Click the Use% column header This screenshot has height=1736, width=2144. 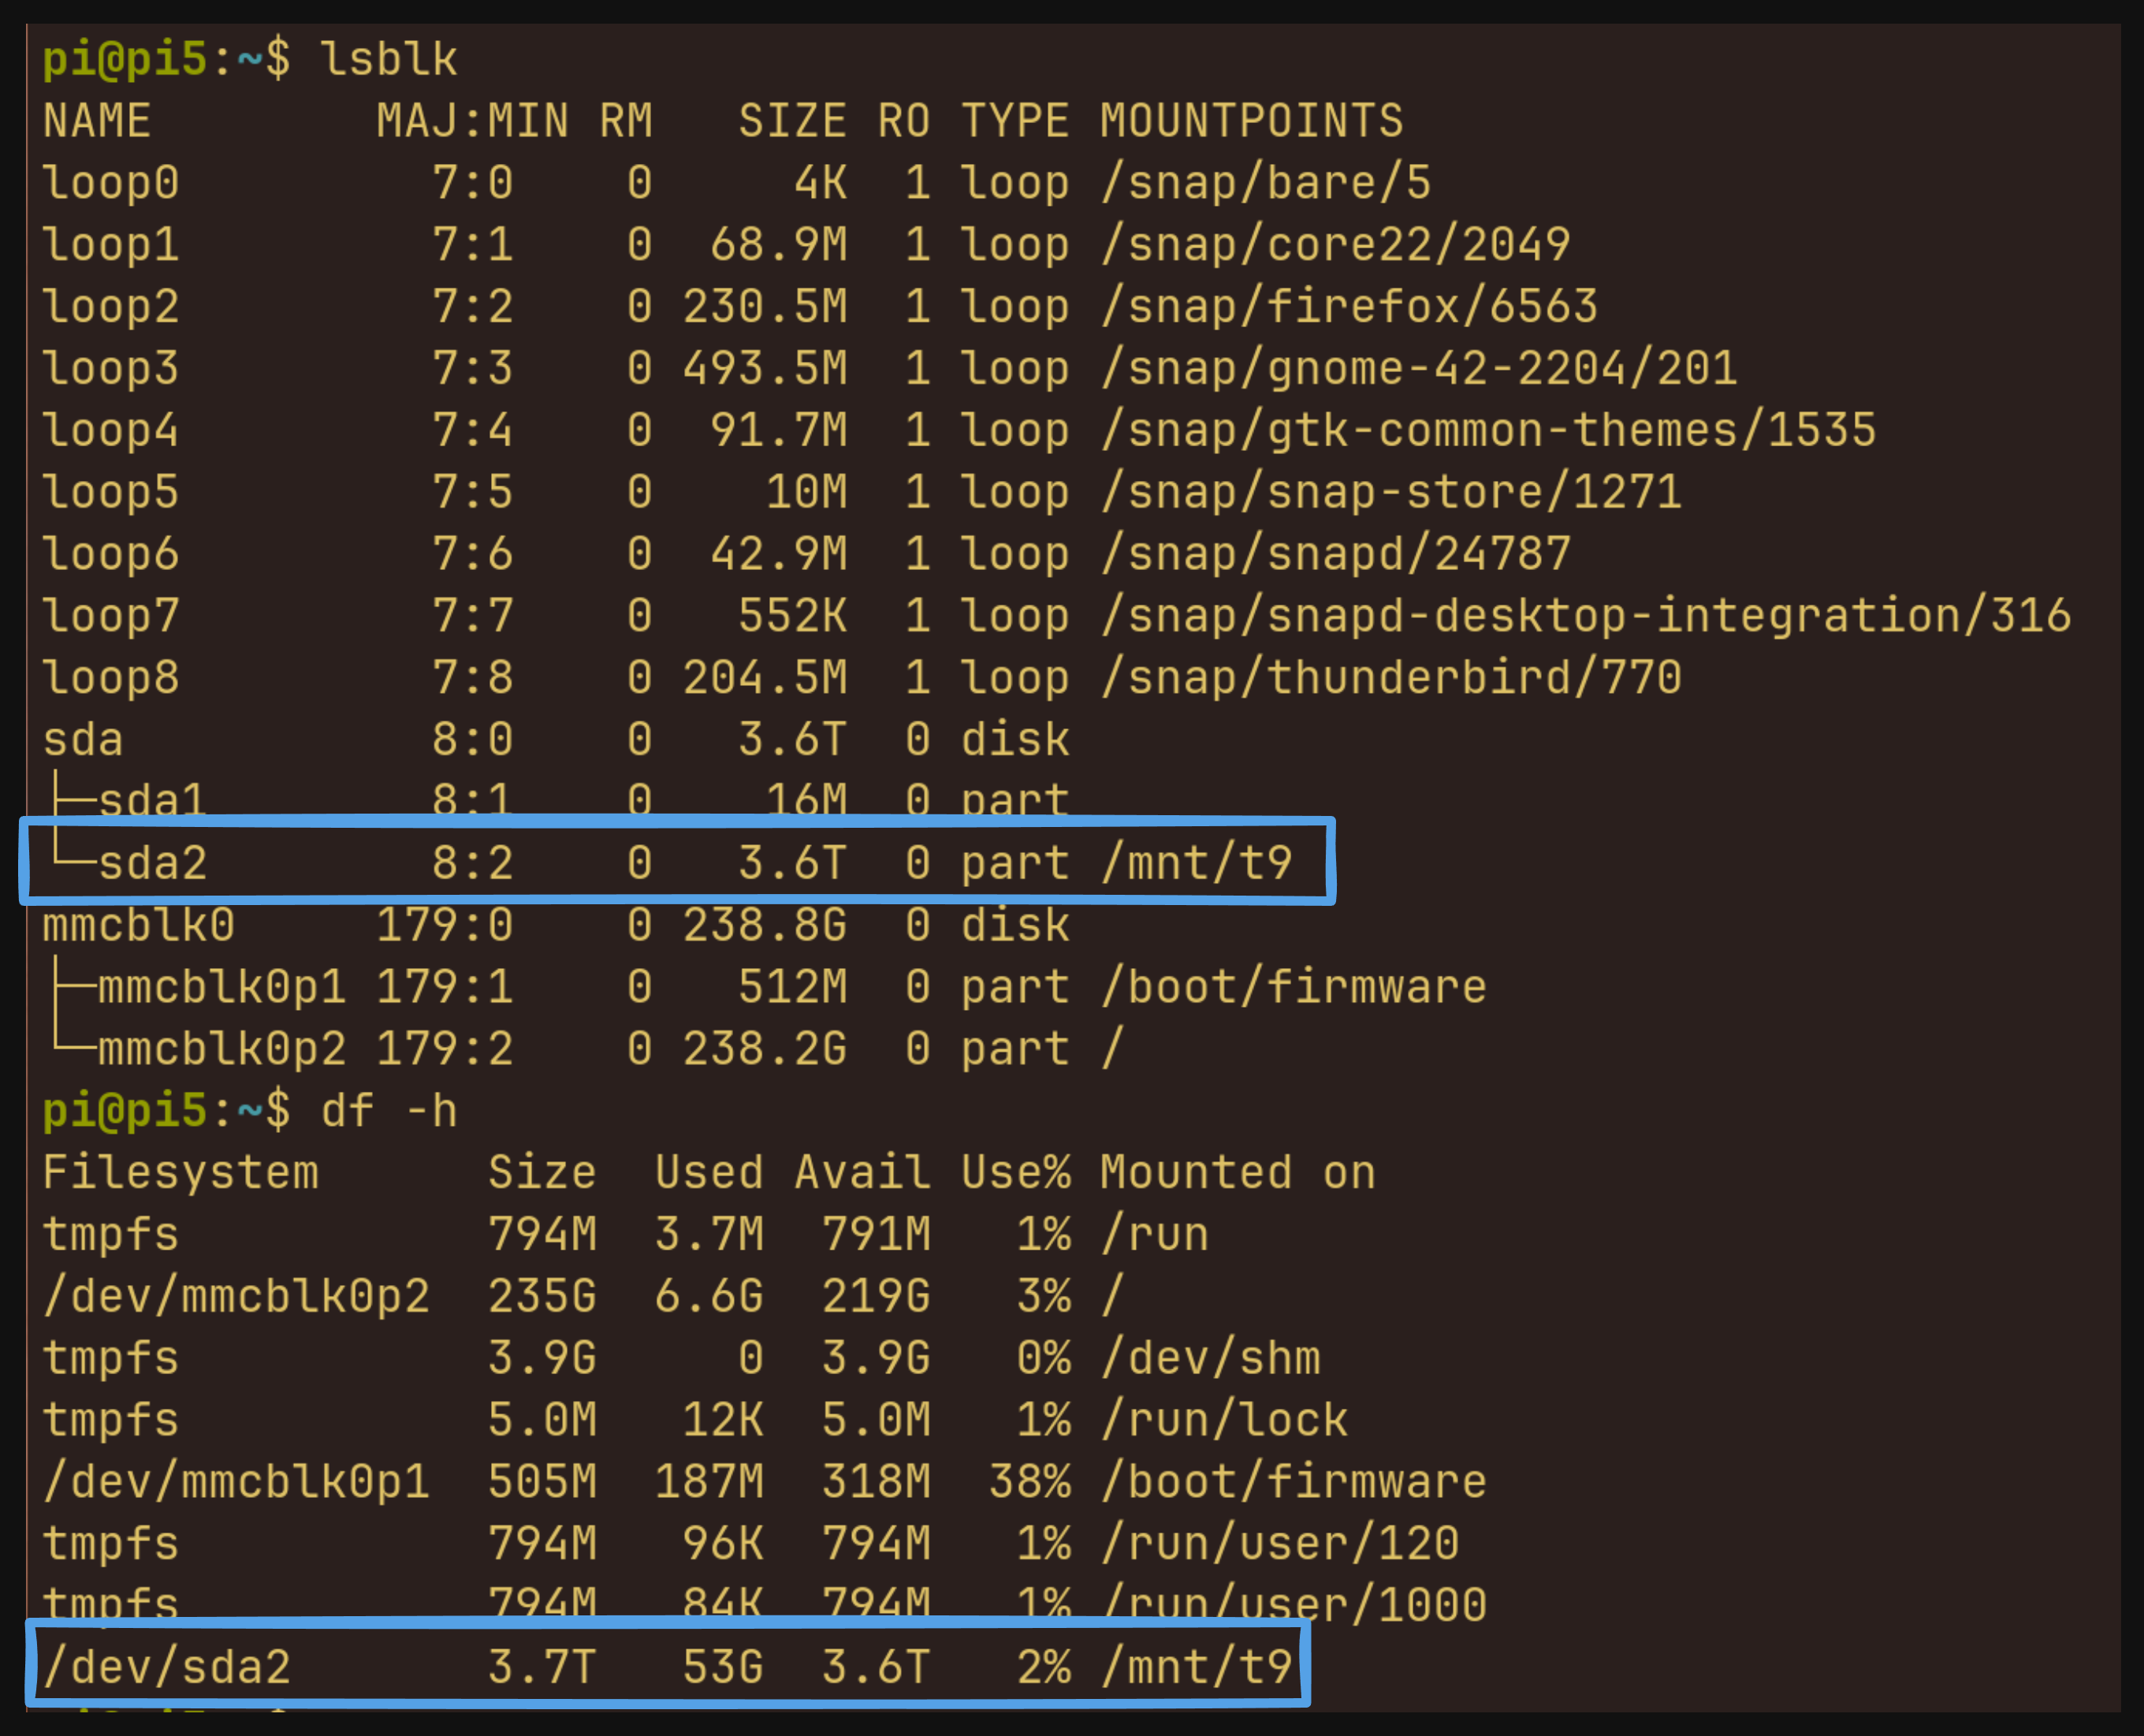click(x=1015, y=1172)
